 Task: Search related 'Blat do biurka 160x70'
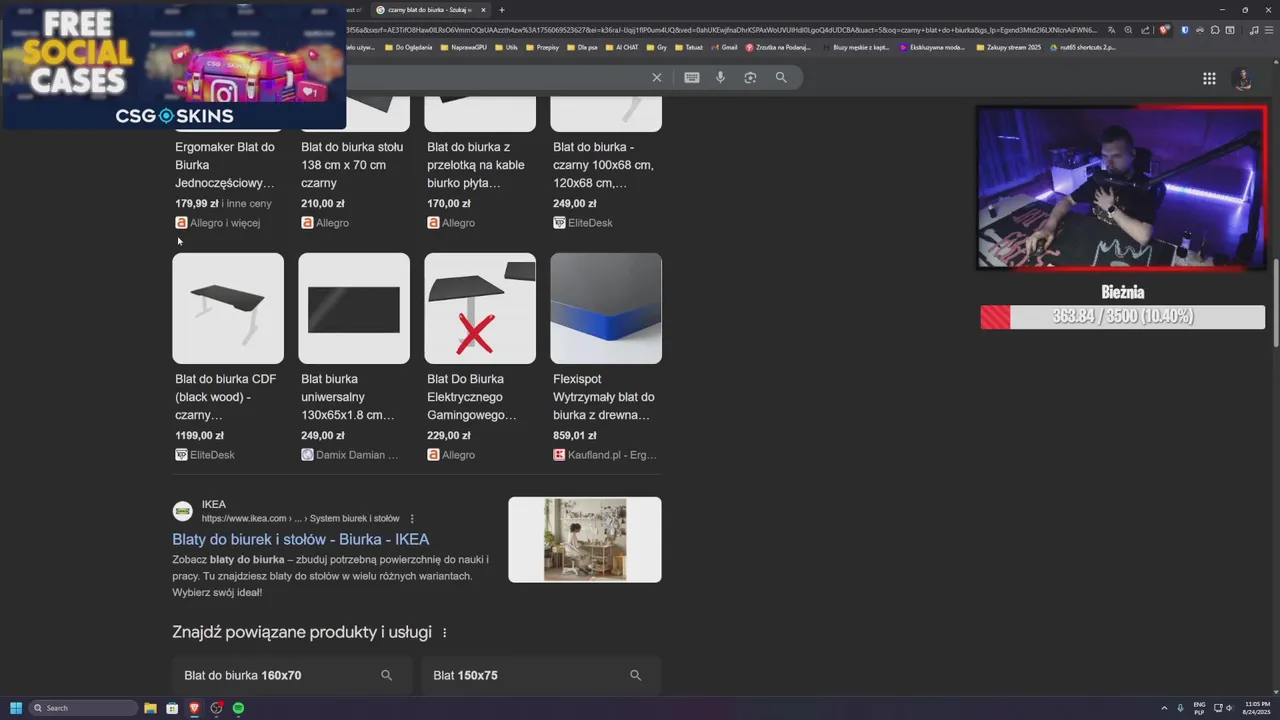[291, 676]
